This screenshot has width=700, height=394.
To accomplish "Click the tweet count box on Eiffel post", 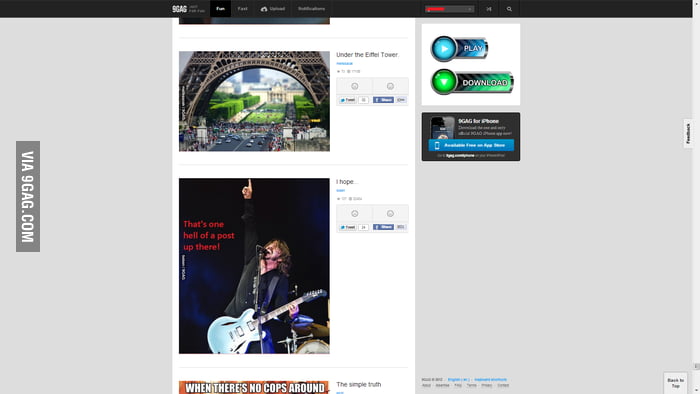I will (x=363, y=100).
